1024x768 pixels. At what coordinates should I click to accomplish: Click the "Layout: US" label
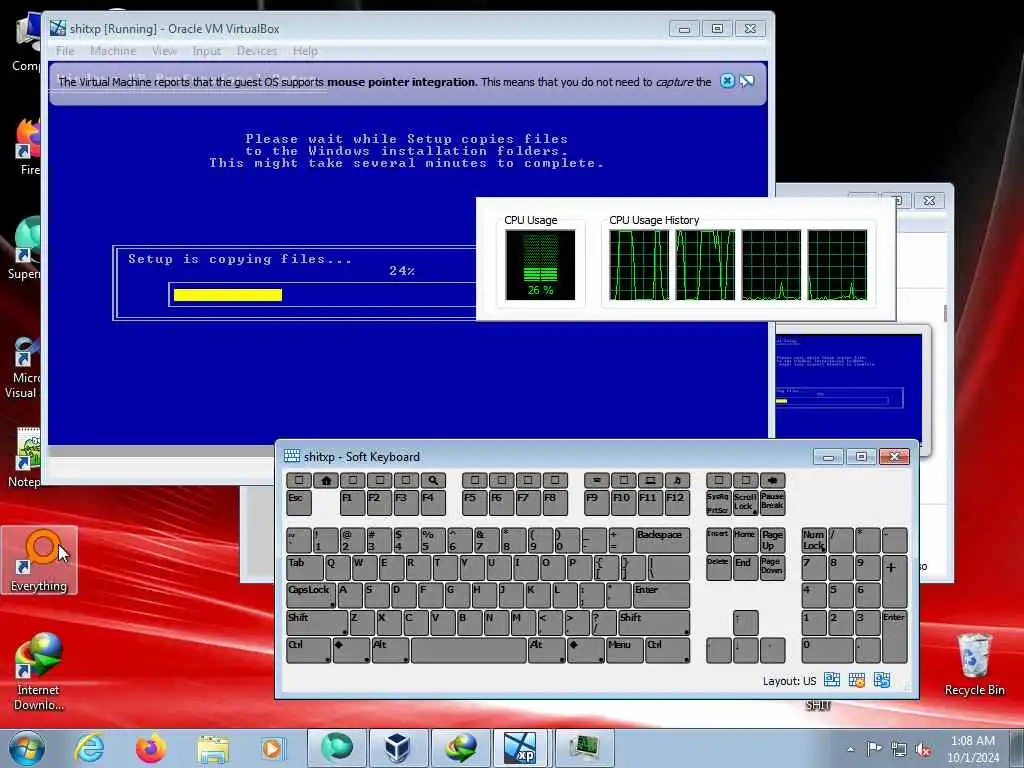[789, 681]
